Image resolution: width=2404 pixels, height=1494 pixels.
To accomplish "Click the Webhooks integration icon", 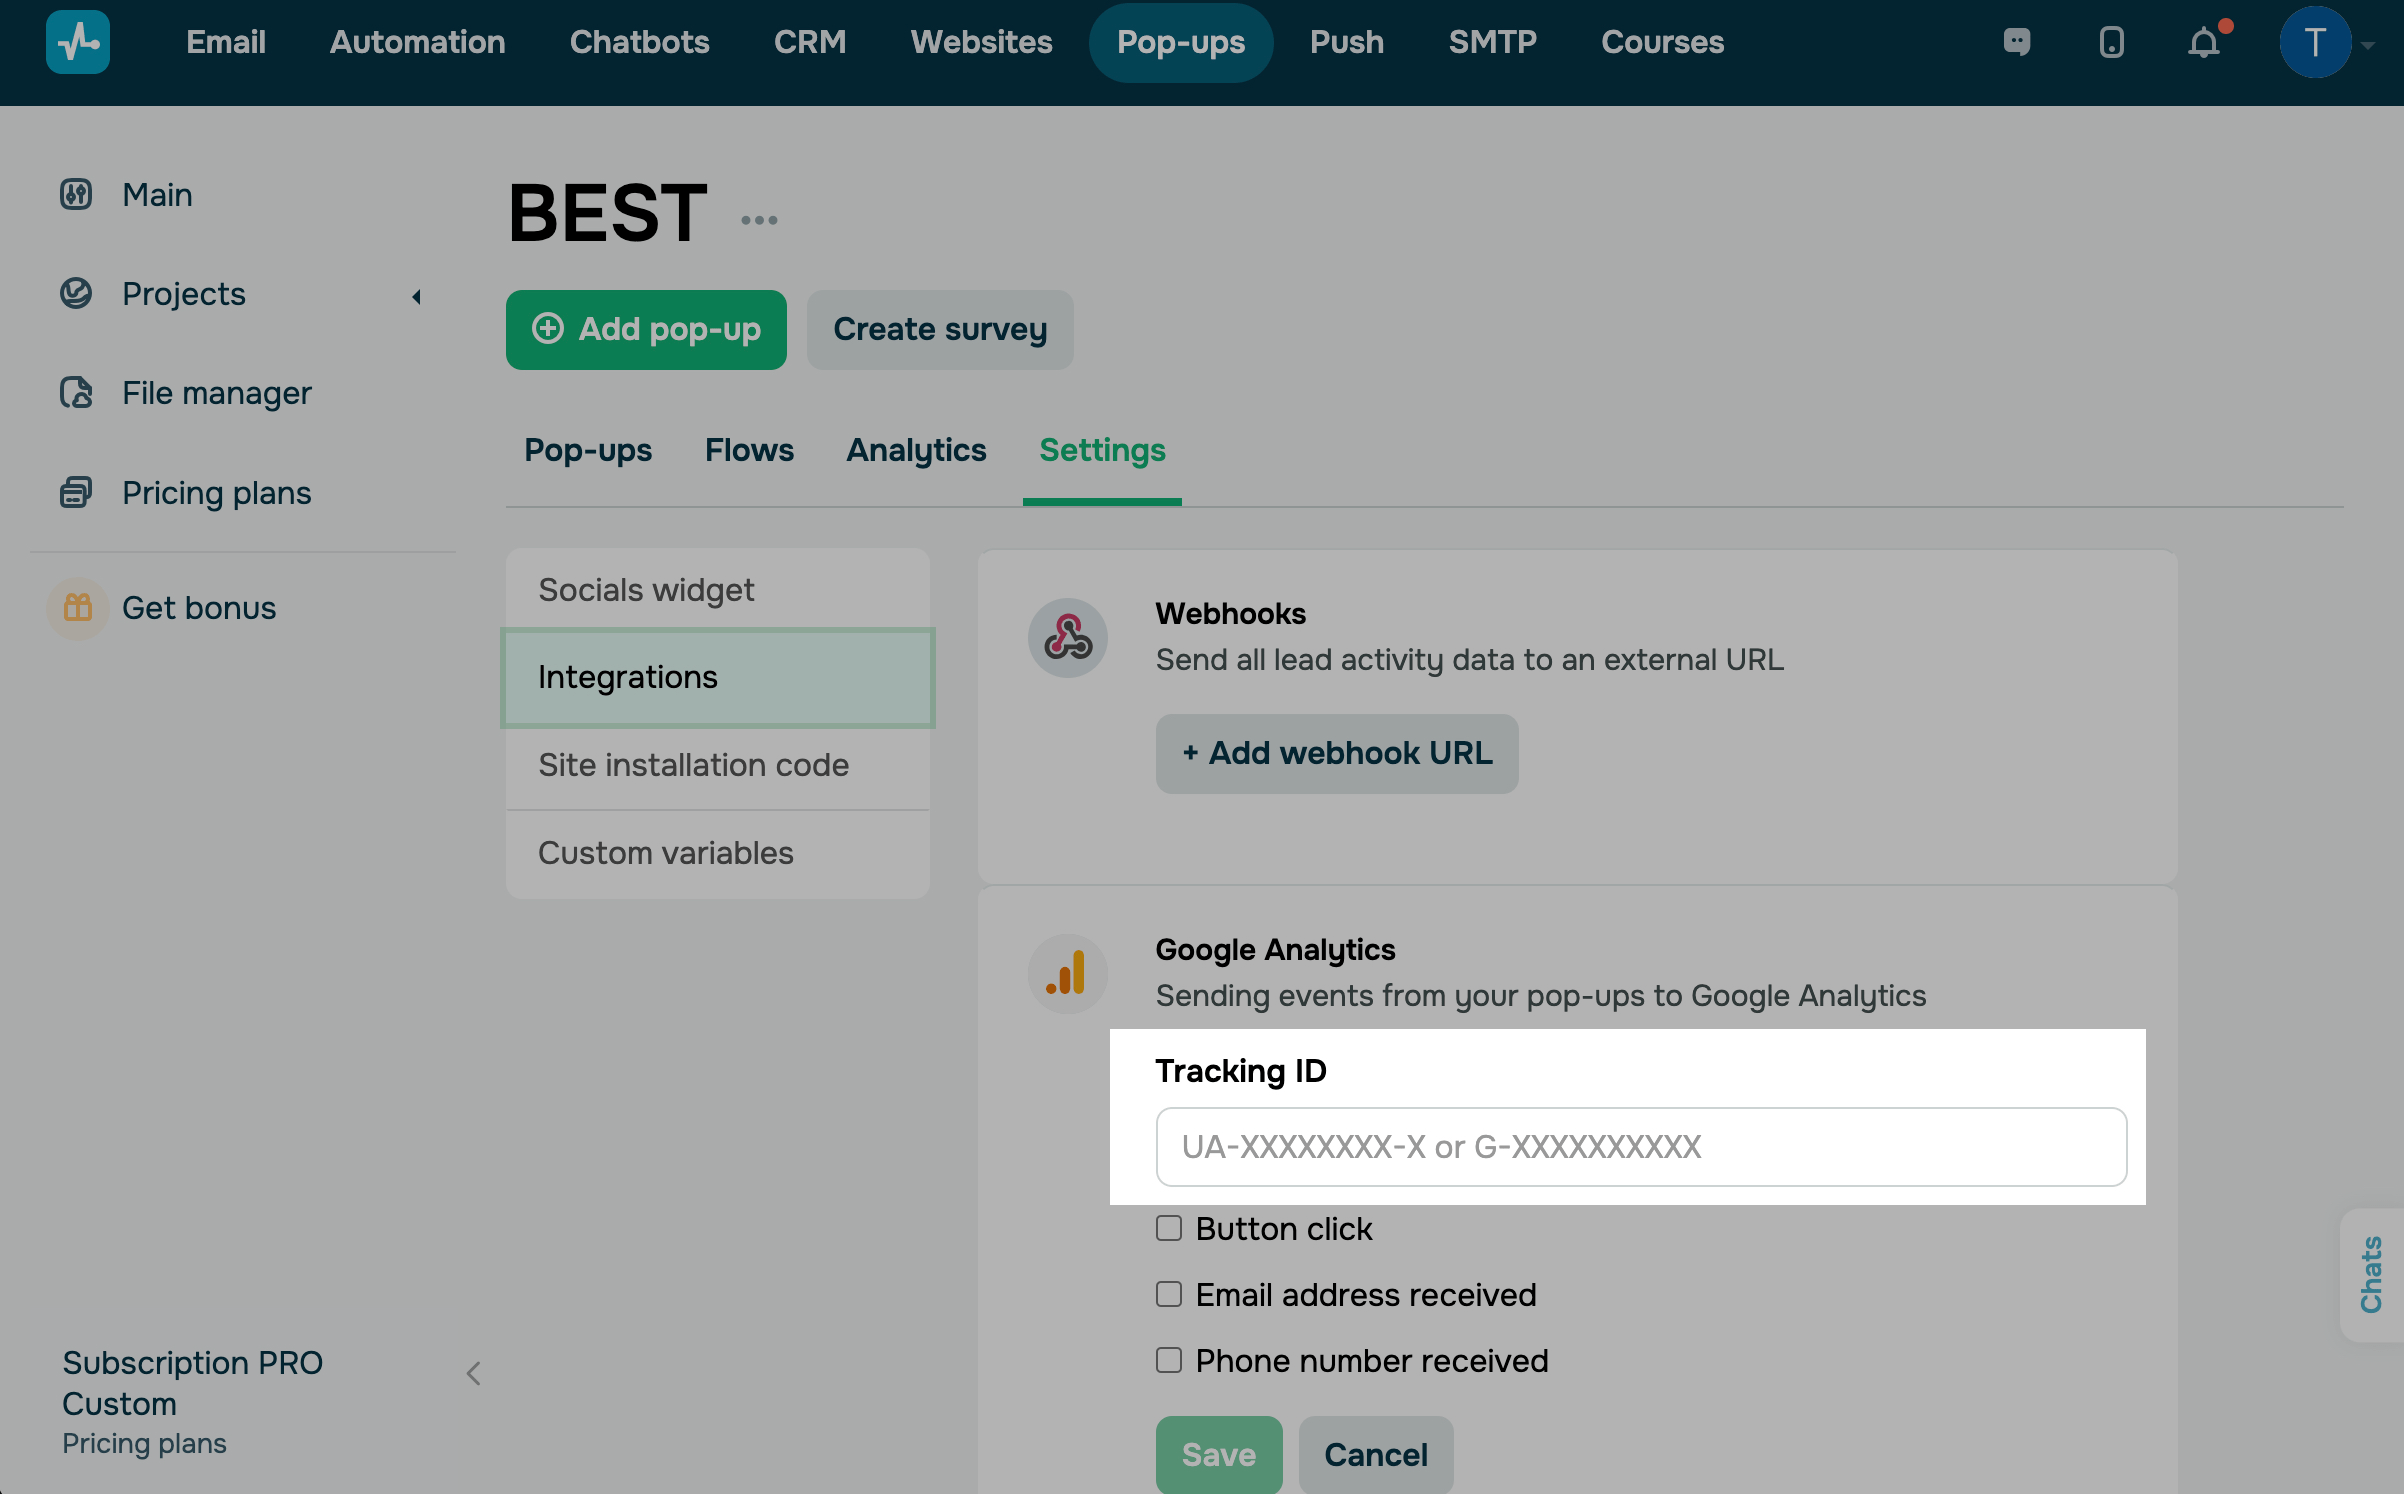I will coord(1067,637).
